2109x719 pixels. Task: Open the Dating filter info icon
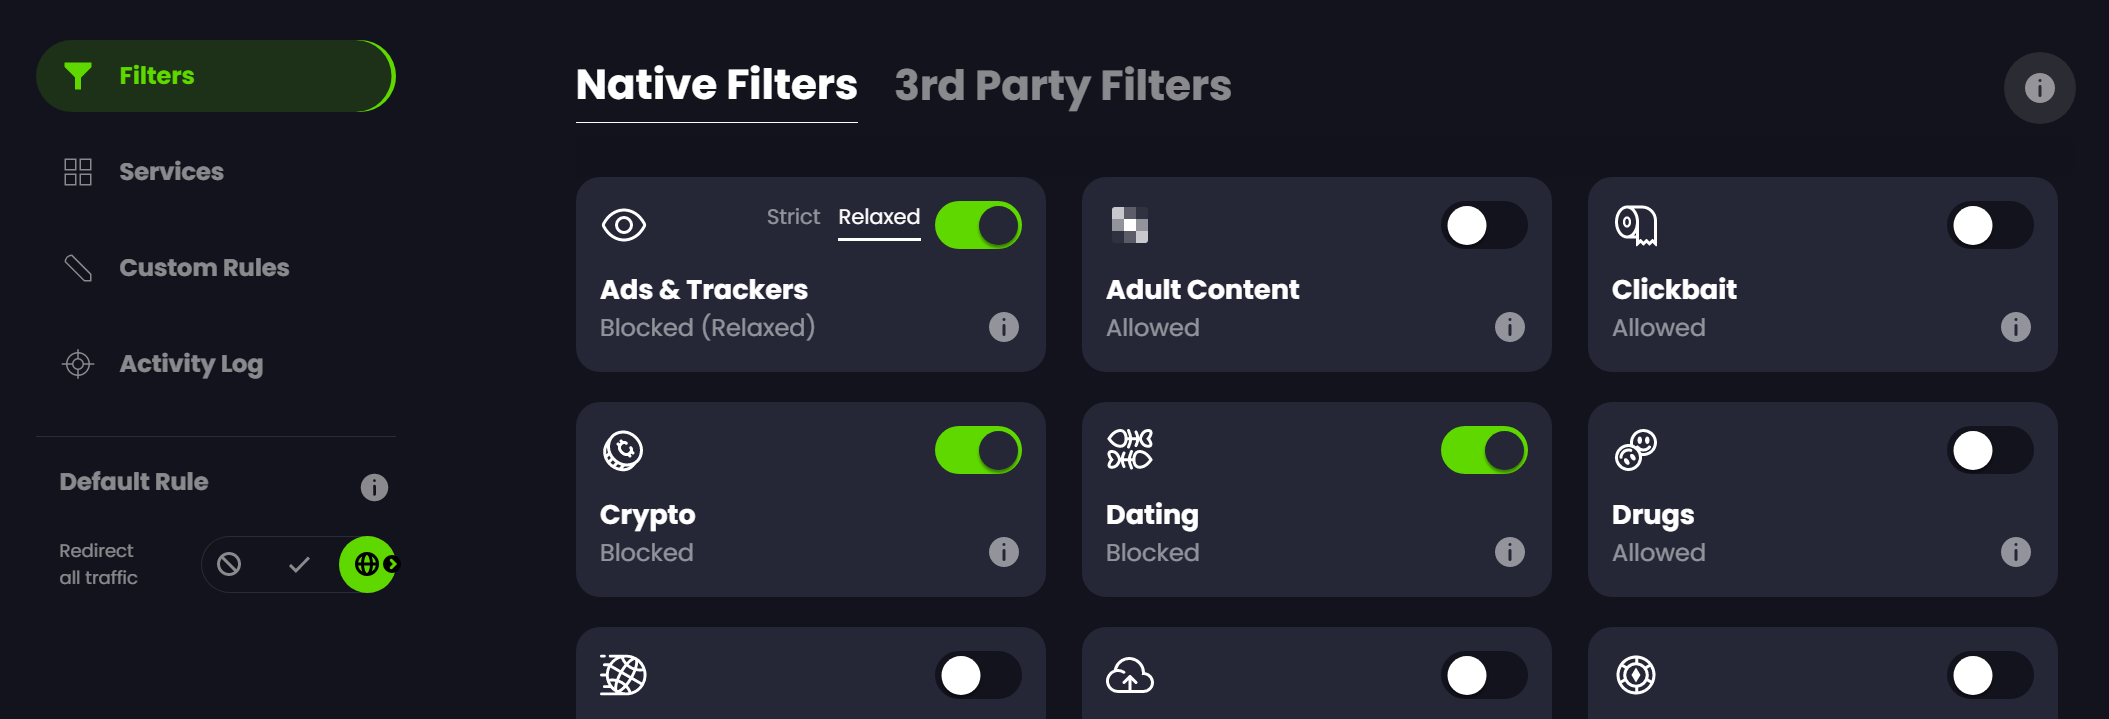coord(1509,552)
